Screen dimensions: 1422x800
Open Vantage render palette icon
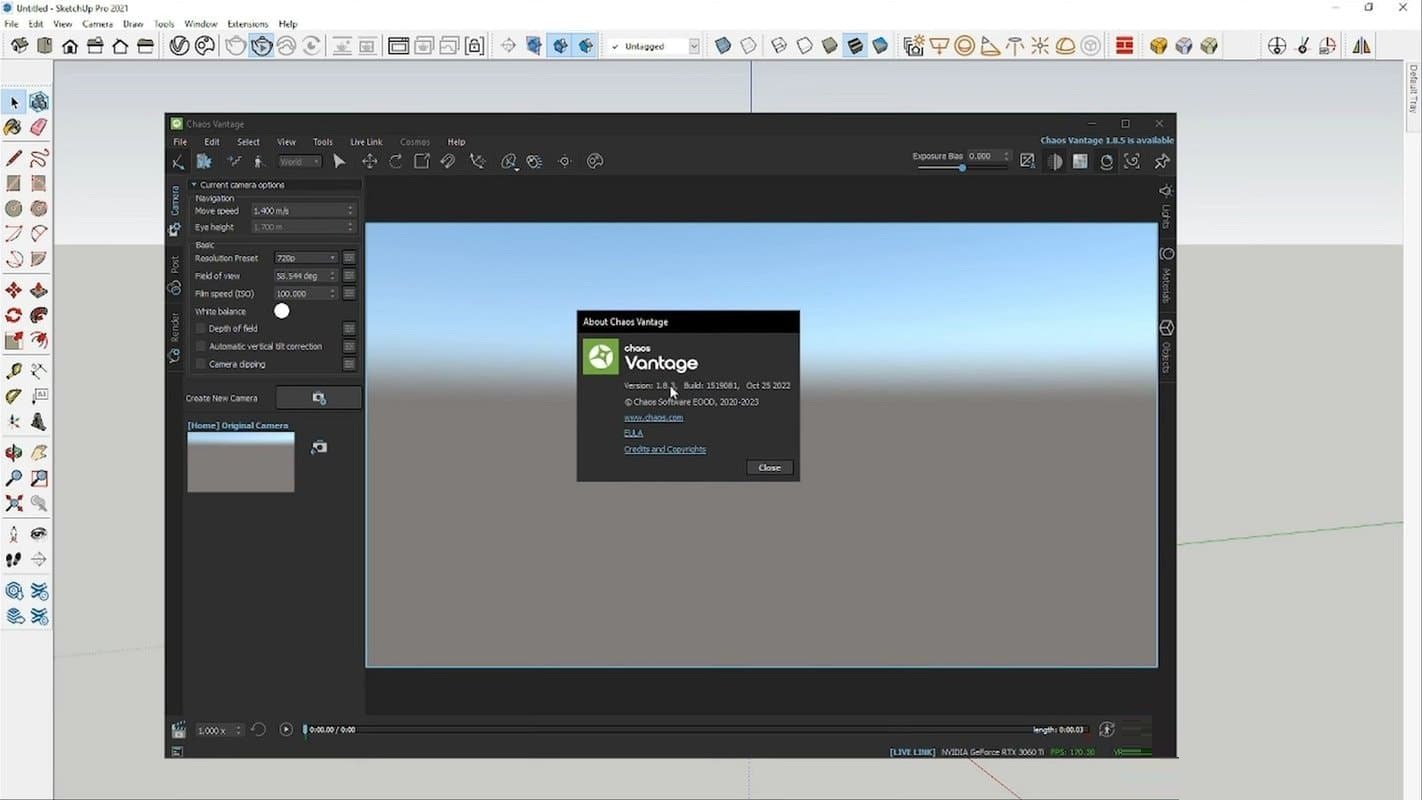pos(595,161)
